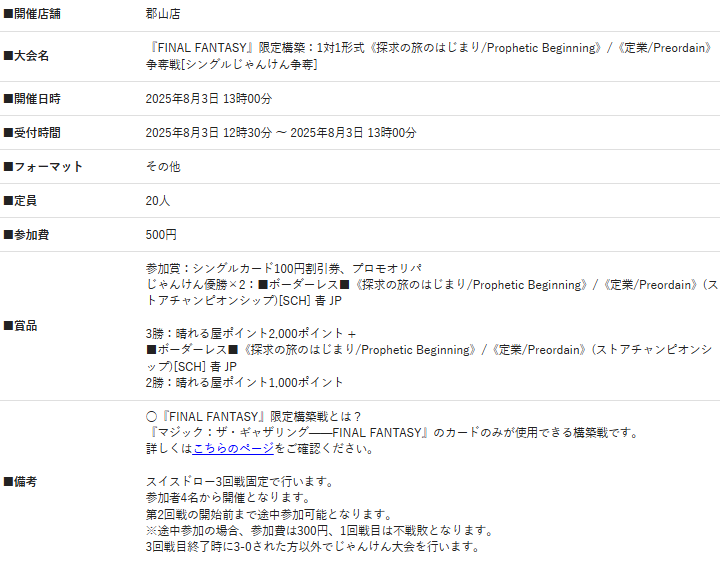Select the 20人 capacity value
This screenshot has width=720, height=562.
[158, 201]
